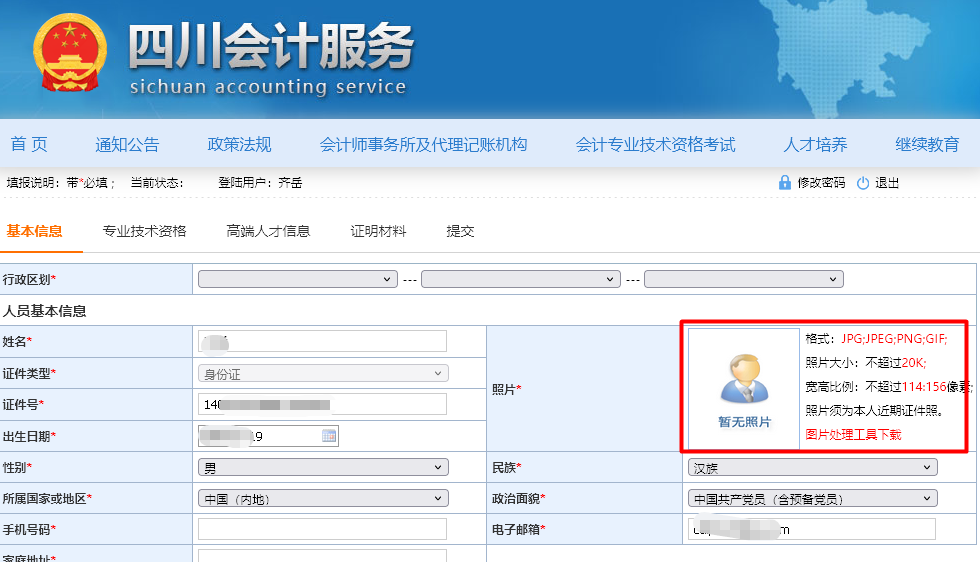Open the 首页 navigation item
980x562 pixels.
point(29,144)
